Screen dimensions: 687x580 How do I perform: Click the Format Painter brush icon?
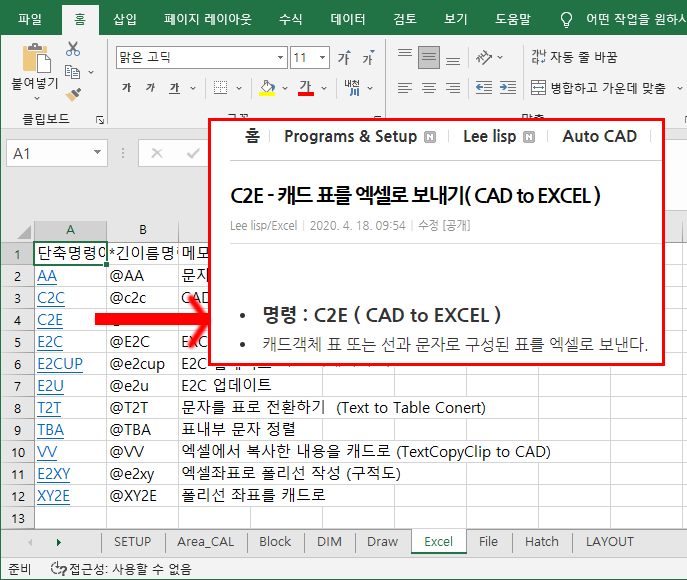click(x=73, y=95)
